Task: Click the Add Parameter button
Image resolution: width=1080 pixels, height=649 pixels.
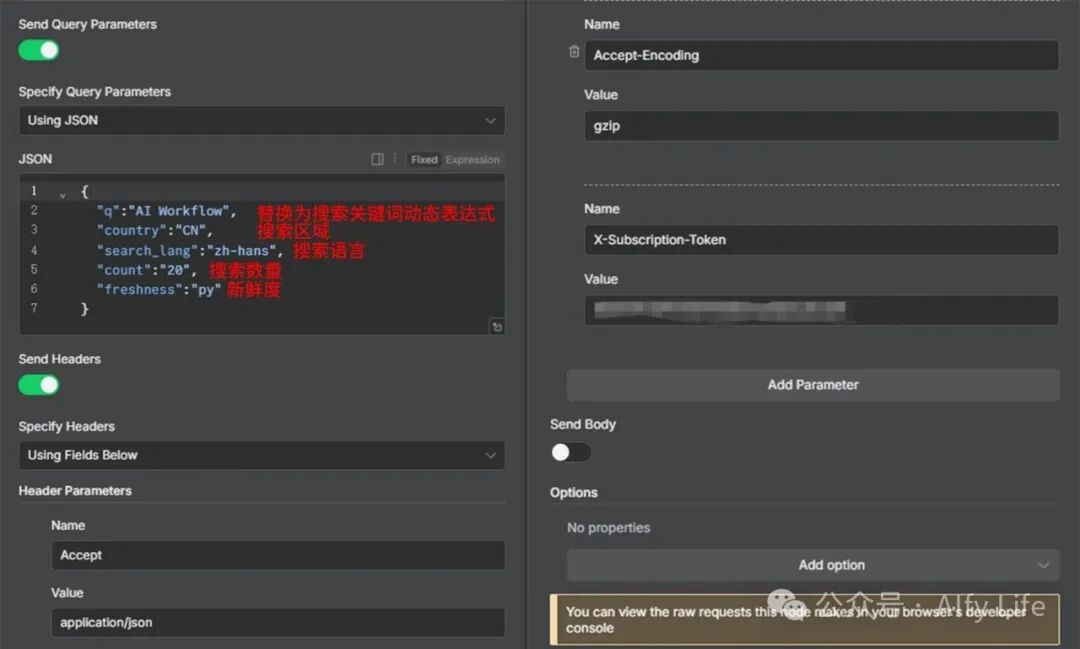Action: pos(813,385)
